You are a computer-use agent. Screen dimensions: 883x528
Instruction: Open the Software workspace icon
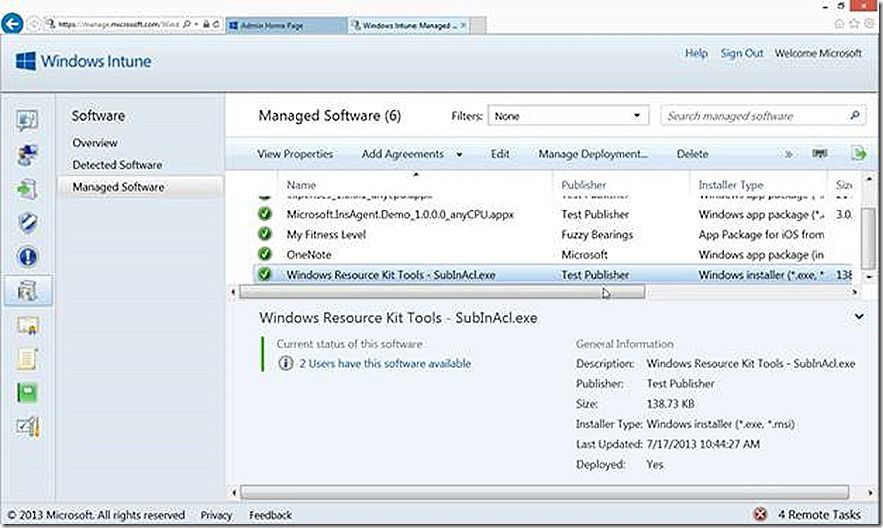(27, 290)
